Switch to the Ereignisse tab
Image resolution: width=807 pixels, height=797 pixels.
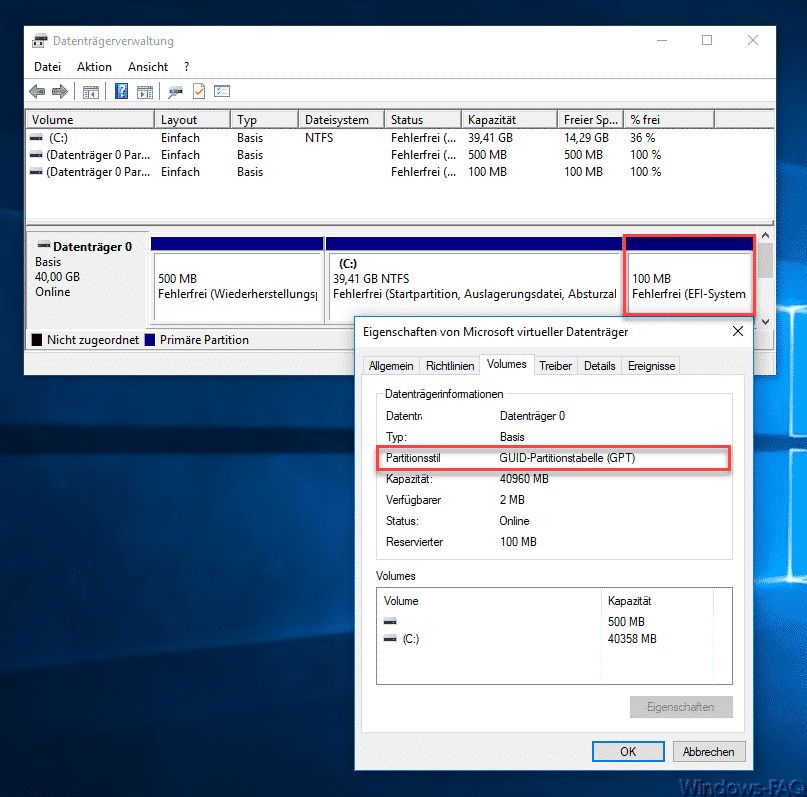point(650,365)
